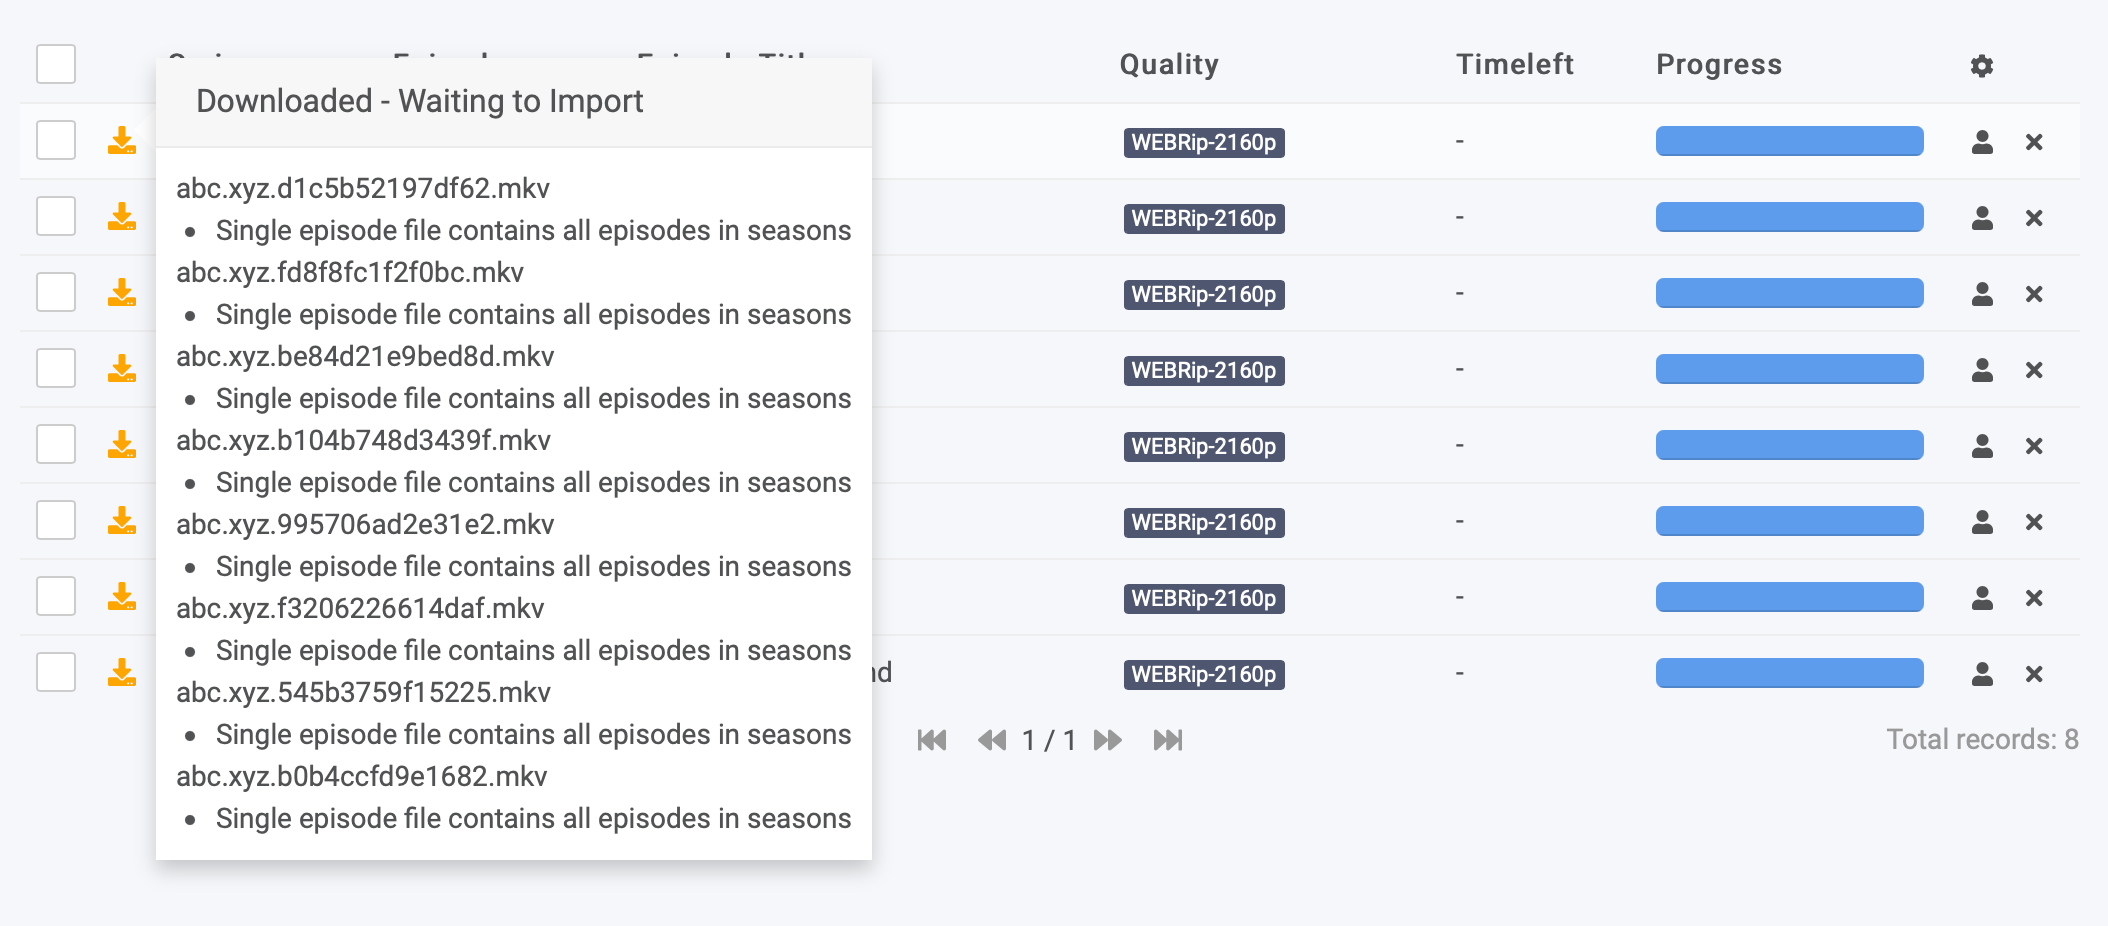The image size is (2108, 926).
Task: Check the last queue row checkbox
Action: pyautogui.click(x=56, y=672)
